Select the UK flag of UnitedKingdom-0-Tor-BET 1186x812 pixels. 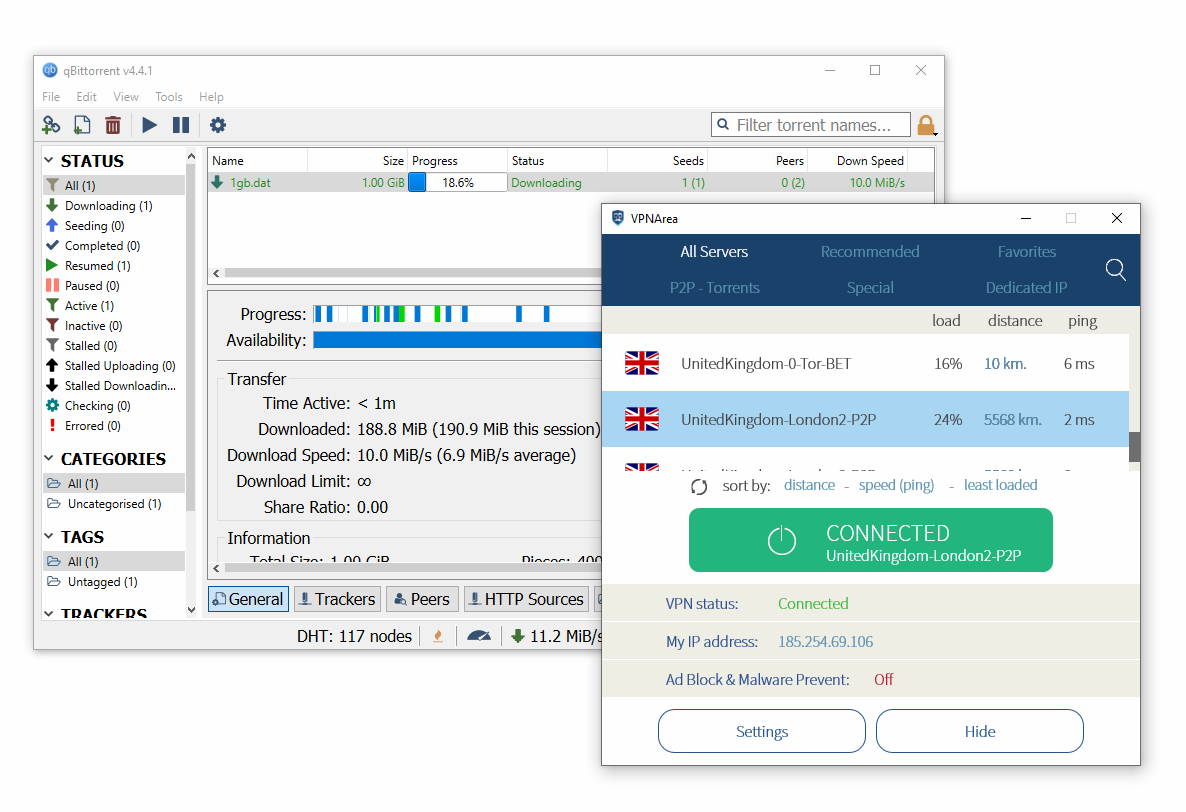[641, 364]
